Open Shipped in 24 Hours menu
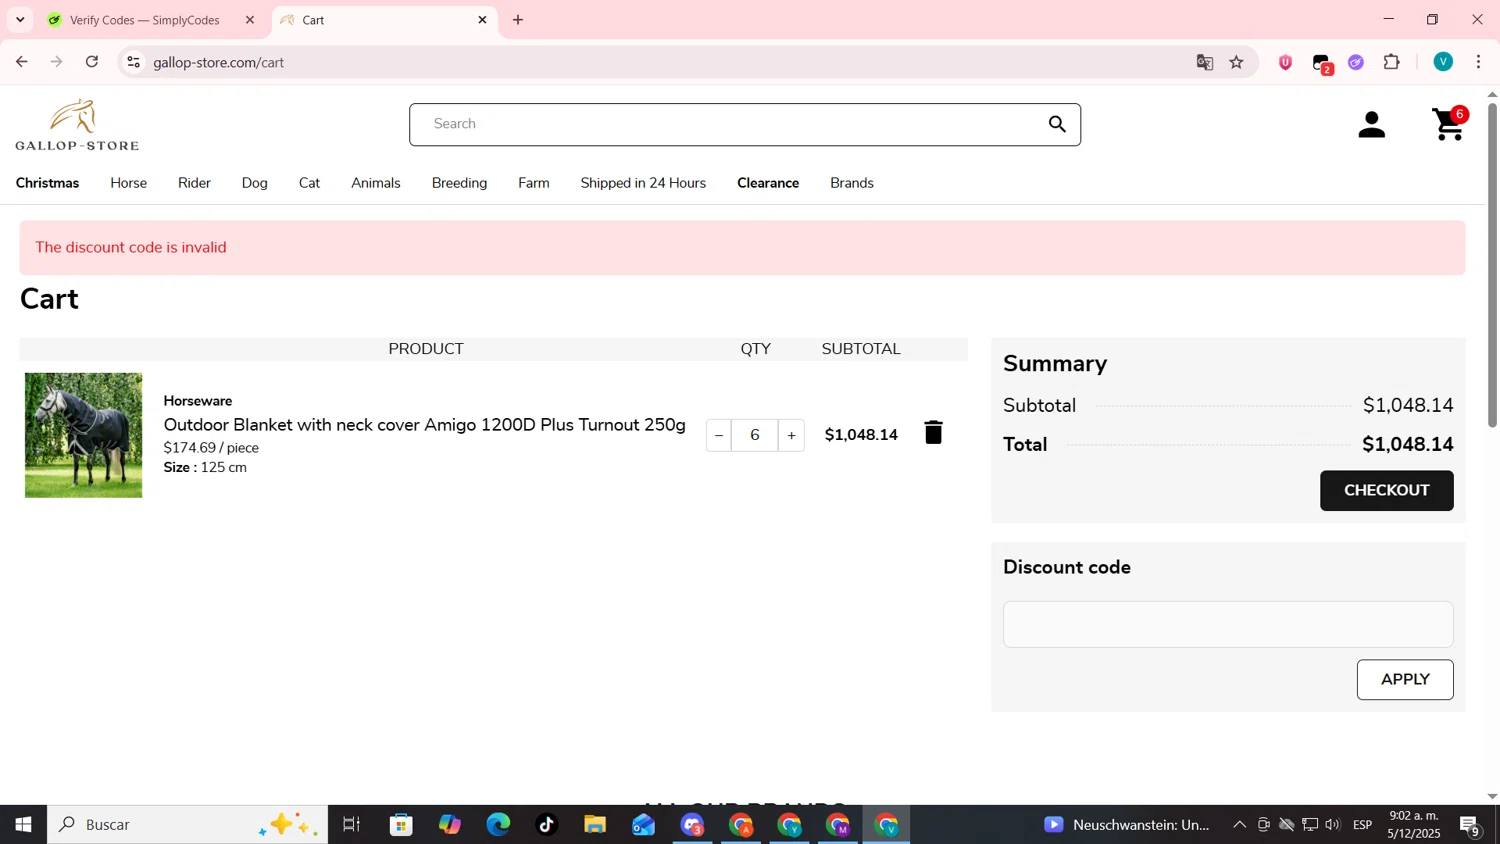Image resolution: width=1500 pixels, height=844 pixels. point(643,183)
